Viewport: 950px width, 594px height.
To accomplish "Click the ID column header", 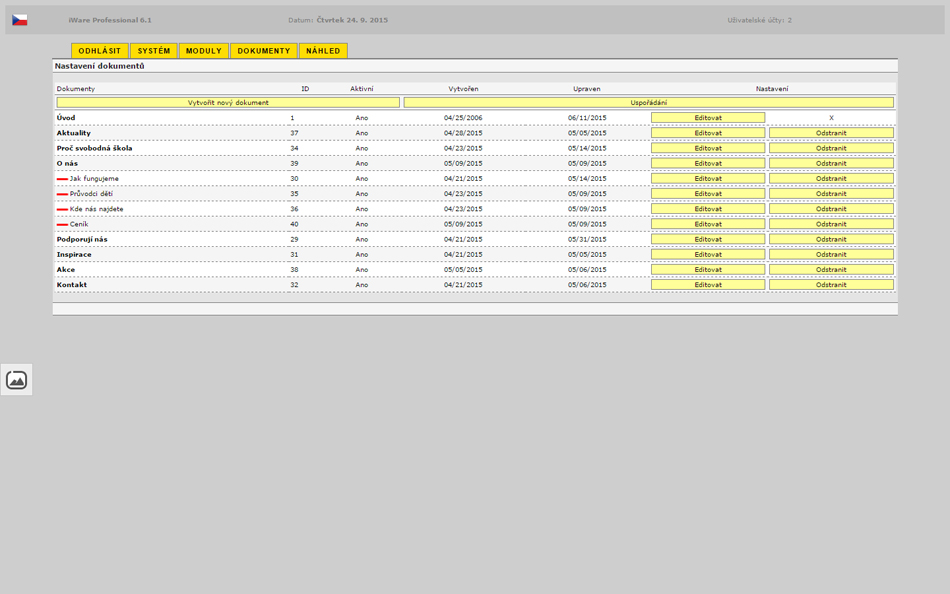I will click(305, 88).
